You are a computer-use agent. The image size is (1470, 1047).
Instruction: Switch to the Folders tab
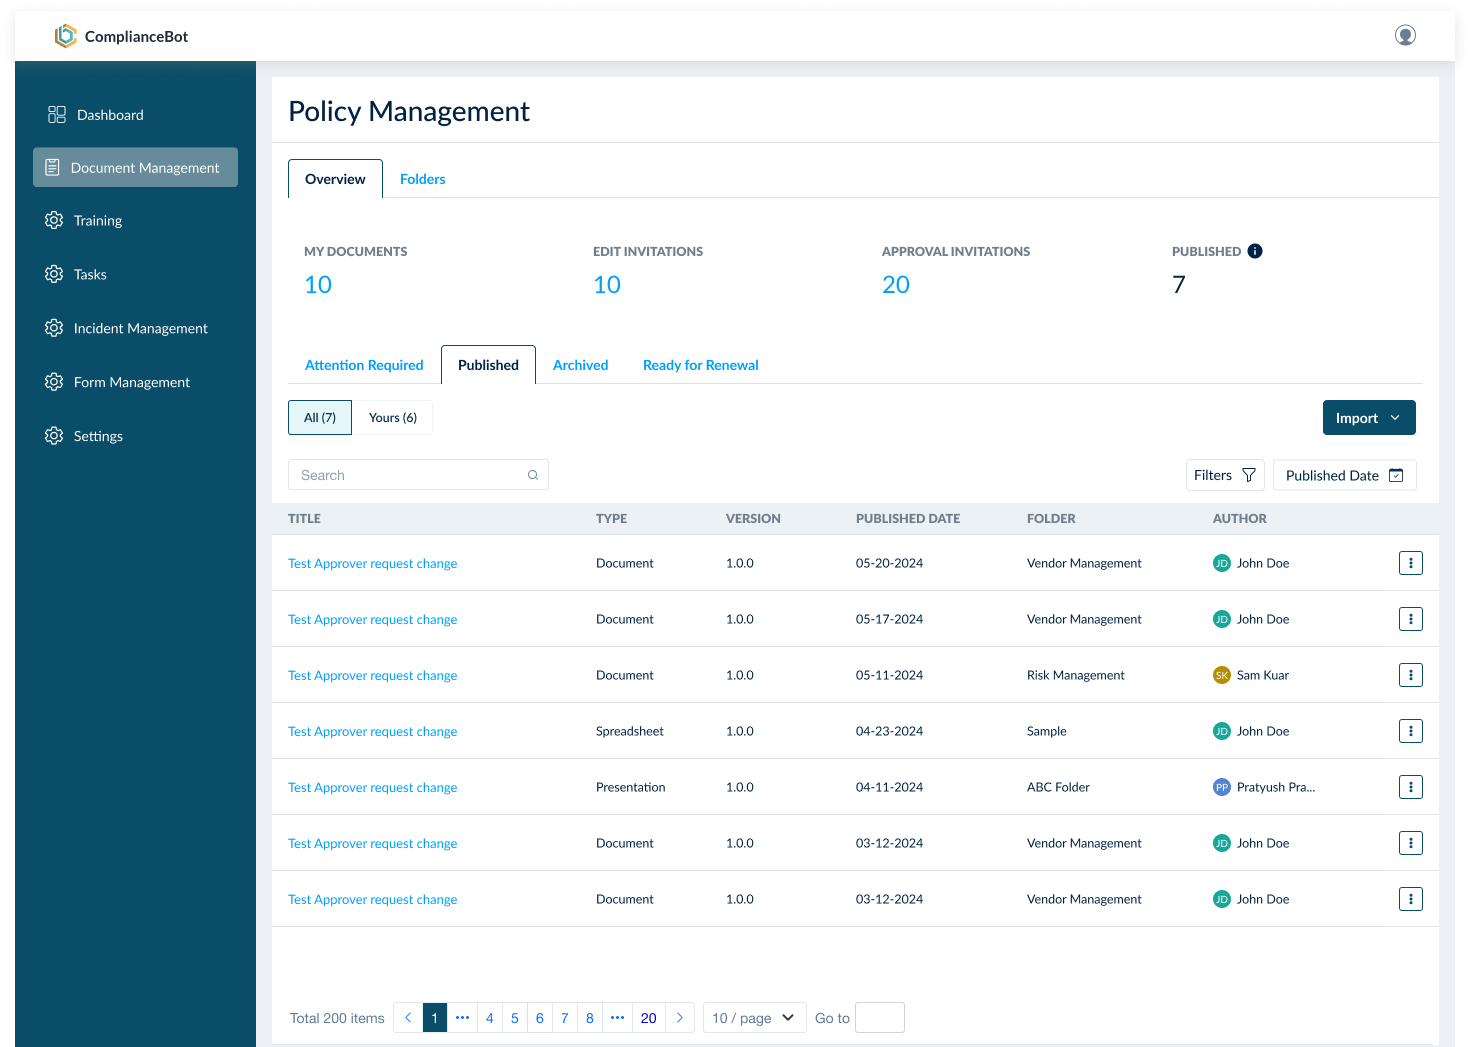[x=422, y=179]
